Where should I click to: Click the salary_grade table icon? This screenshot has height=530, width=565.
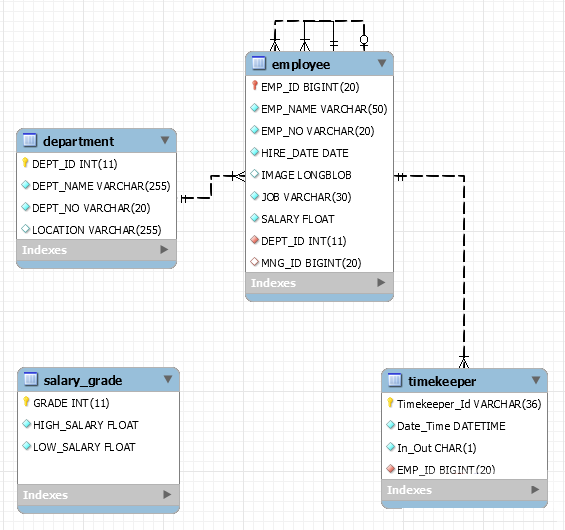(x=31, y=379)
